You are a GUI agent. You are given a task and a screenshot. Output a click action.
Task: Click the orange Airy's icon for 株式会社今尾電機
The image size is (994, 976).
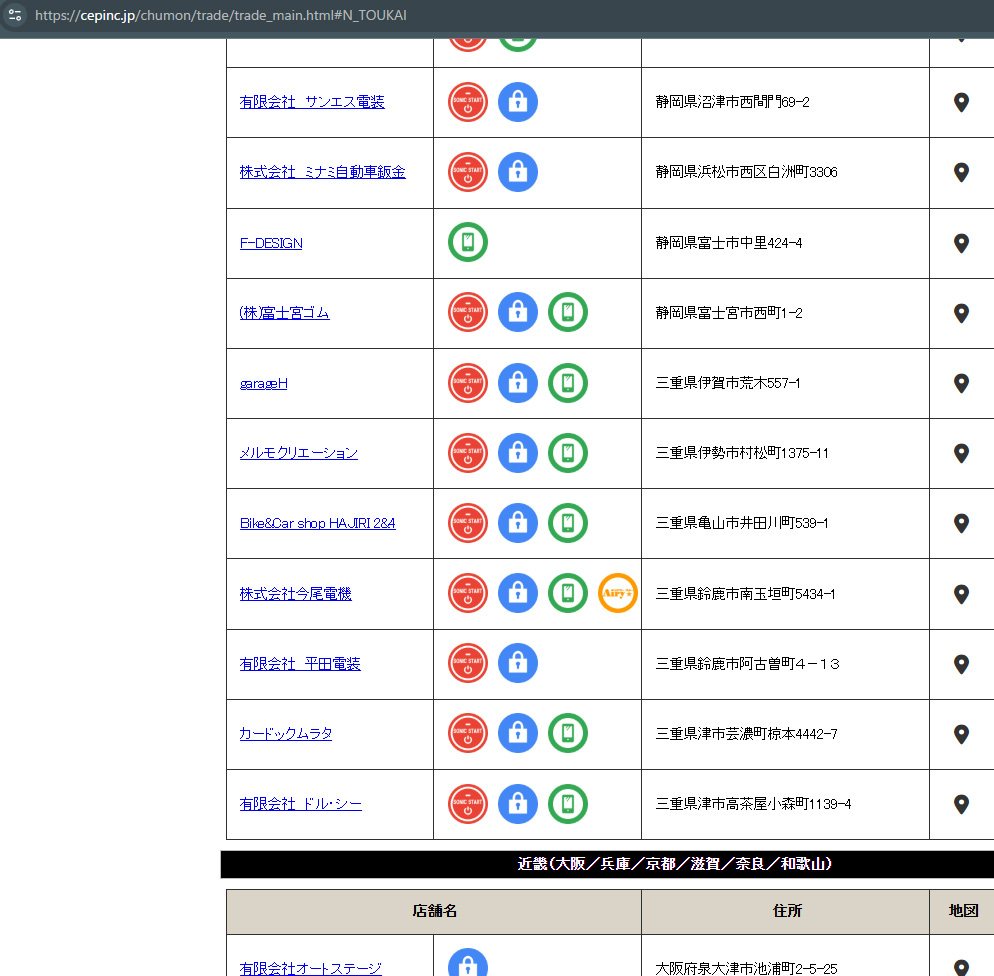617,593
